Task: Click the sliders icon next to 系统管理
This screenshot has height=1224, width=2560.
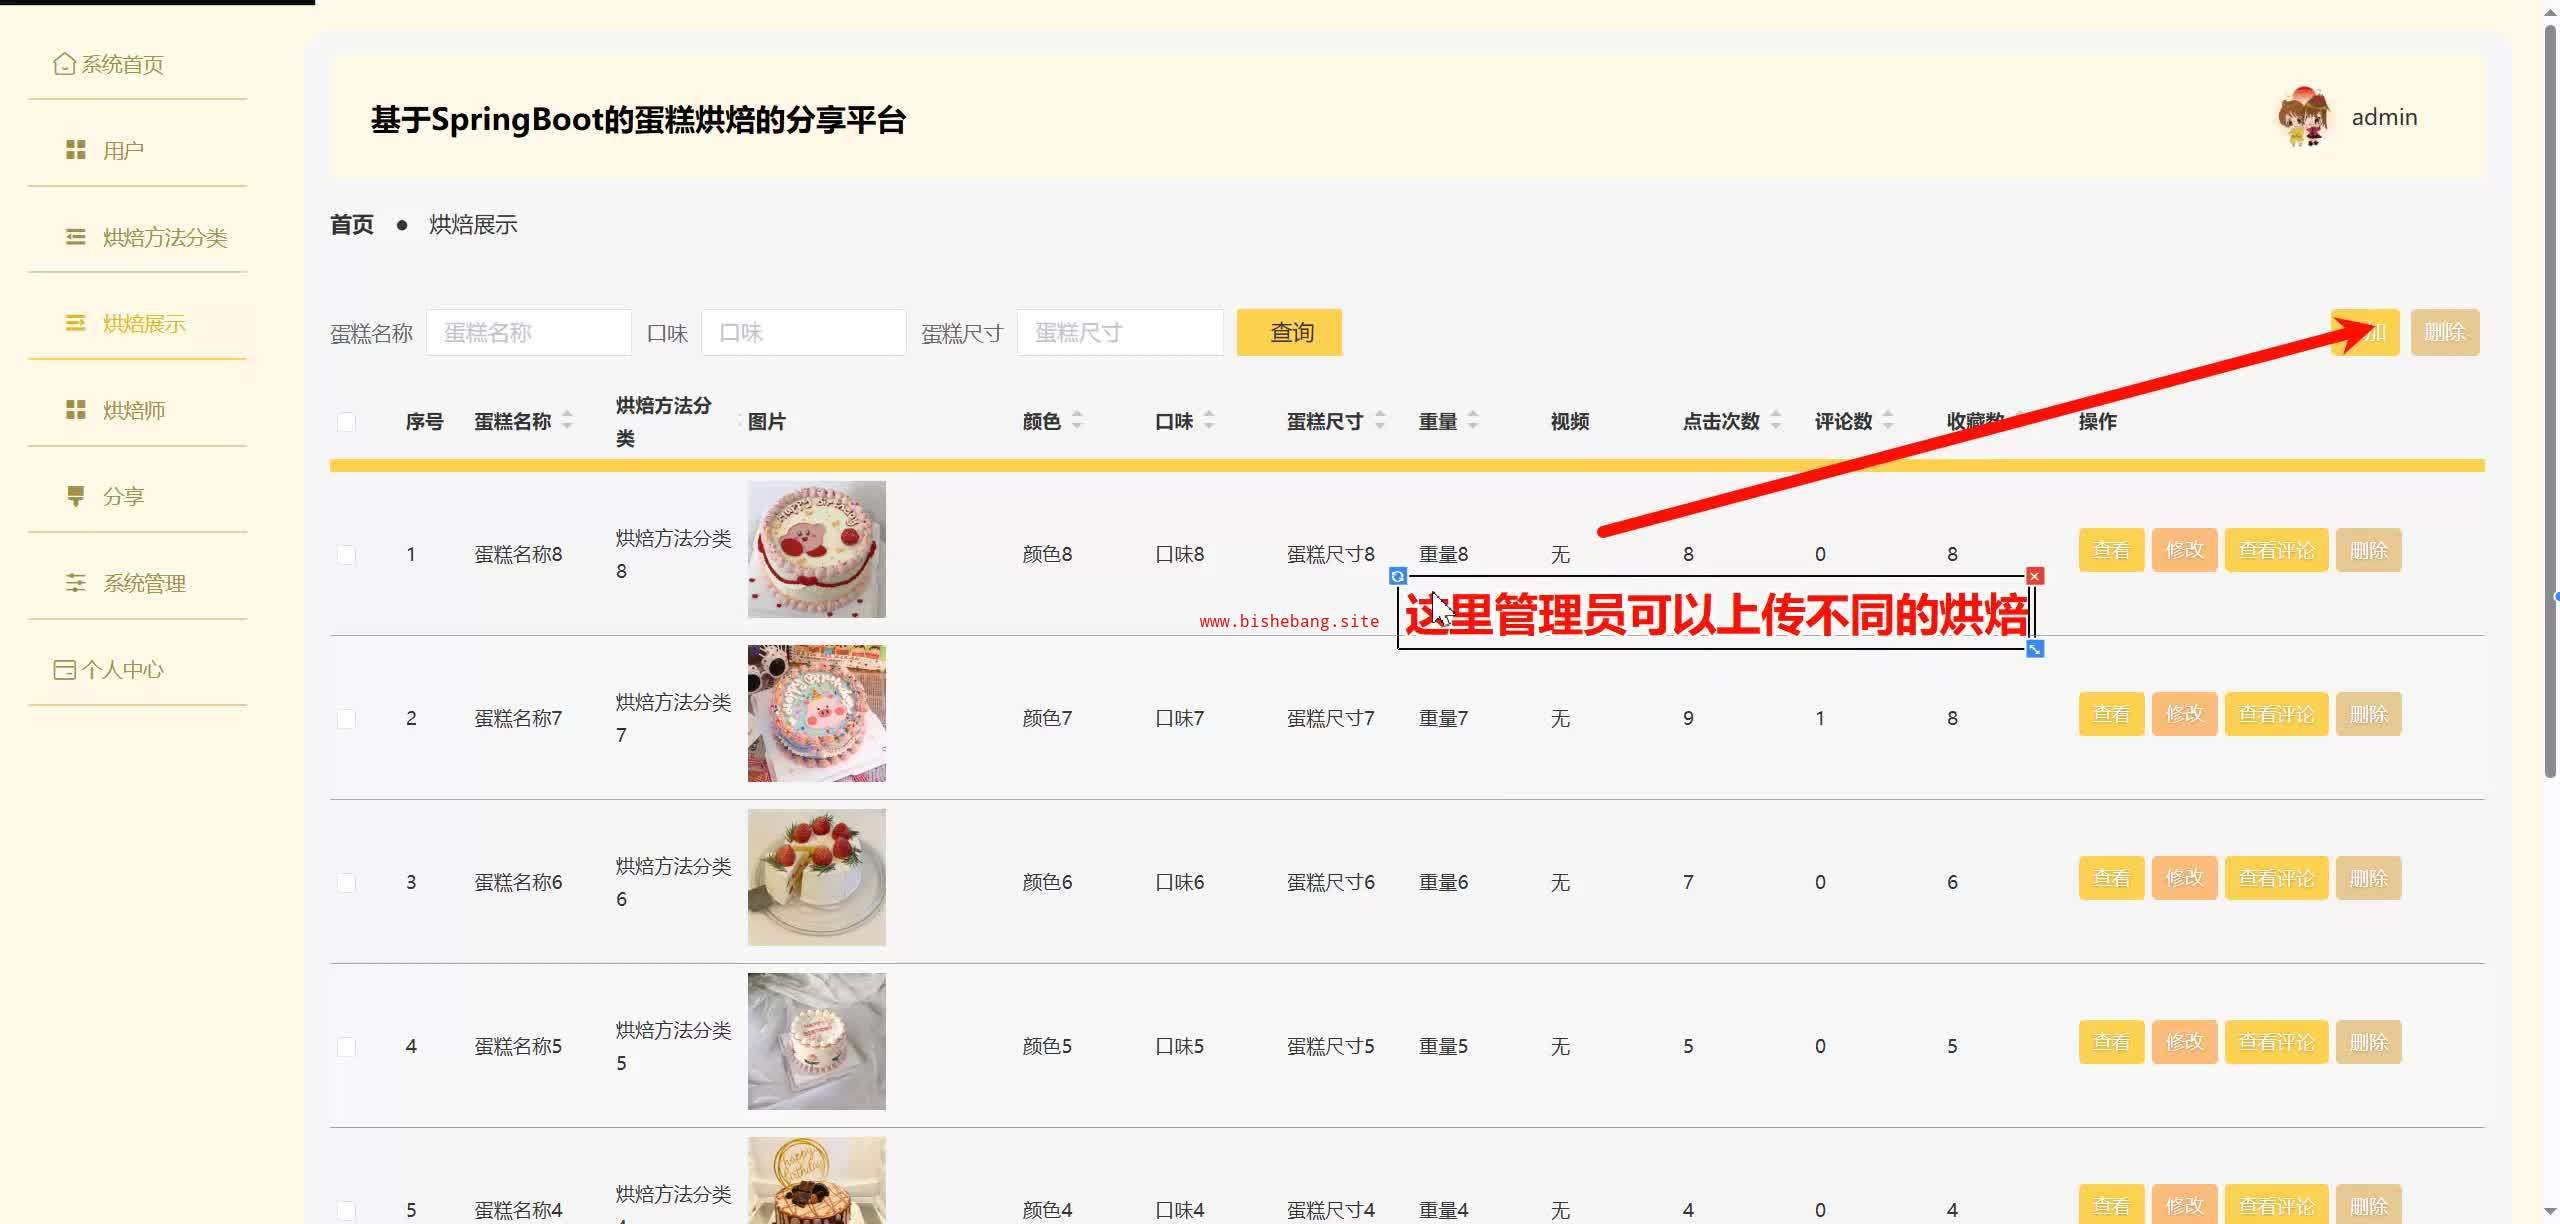Action: click(x=76, y=583)
